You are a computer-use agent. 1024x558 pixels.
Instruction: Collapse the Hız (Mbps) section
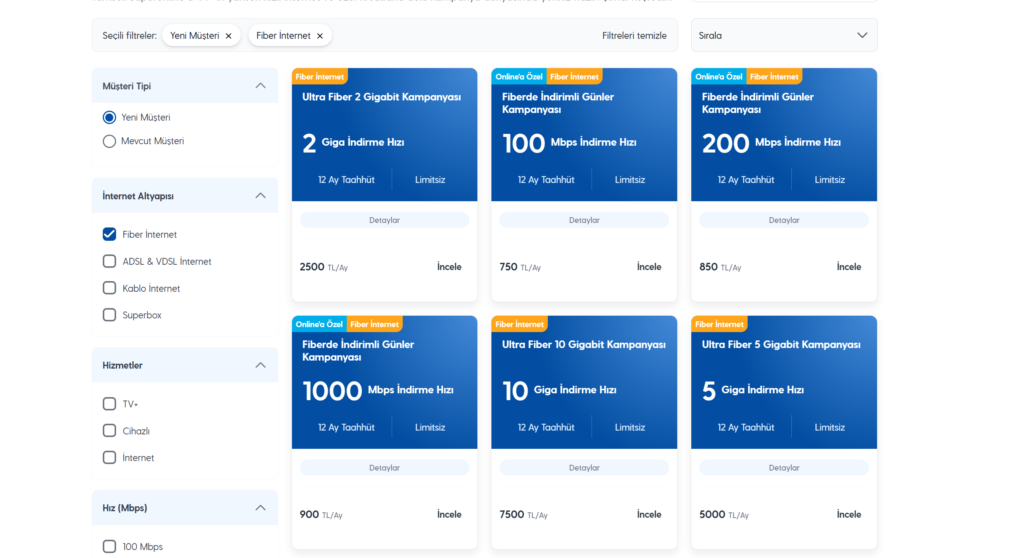coord(260,508)
